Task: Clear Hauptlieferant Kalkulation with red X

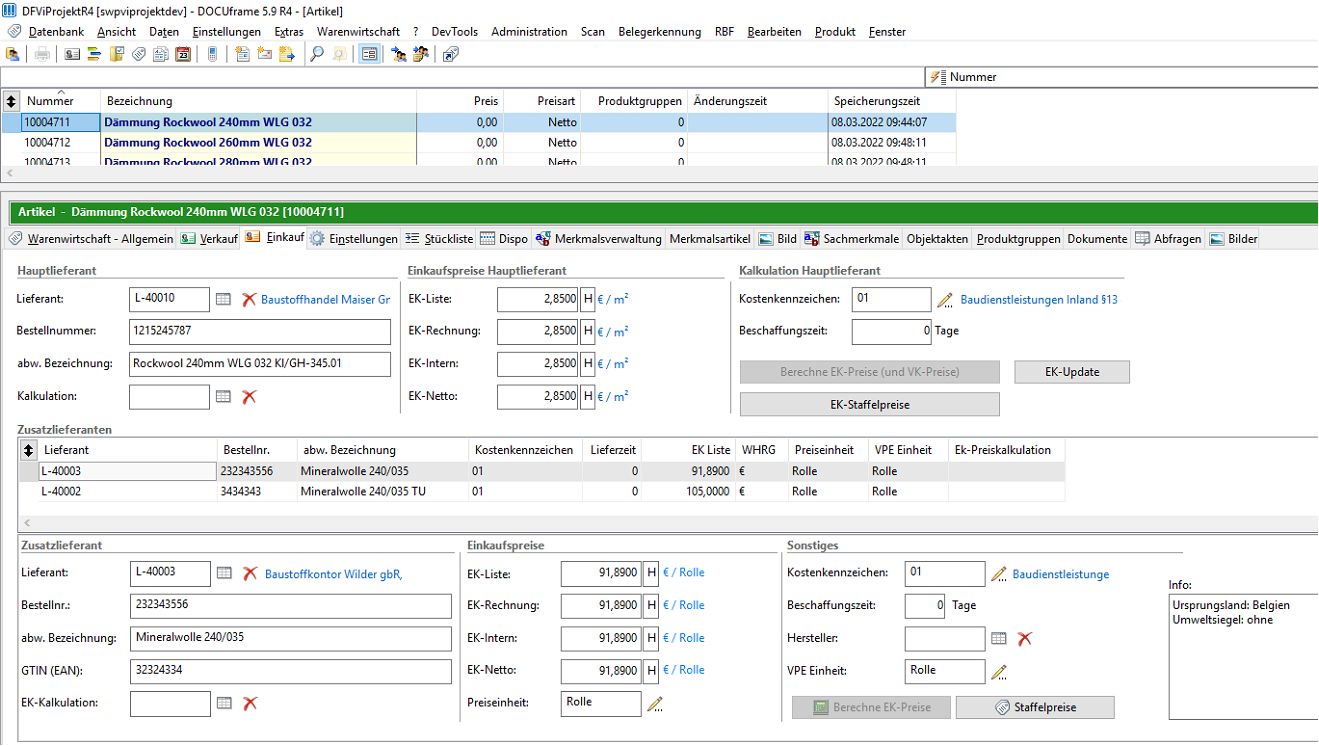Action: click(249, 397)
